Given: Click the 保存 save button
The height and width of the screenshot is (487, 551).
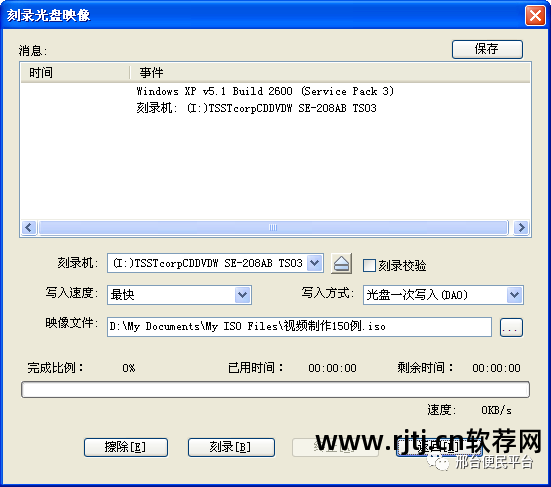Looking at the screenshot, I should (487, 49).
